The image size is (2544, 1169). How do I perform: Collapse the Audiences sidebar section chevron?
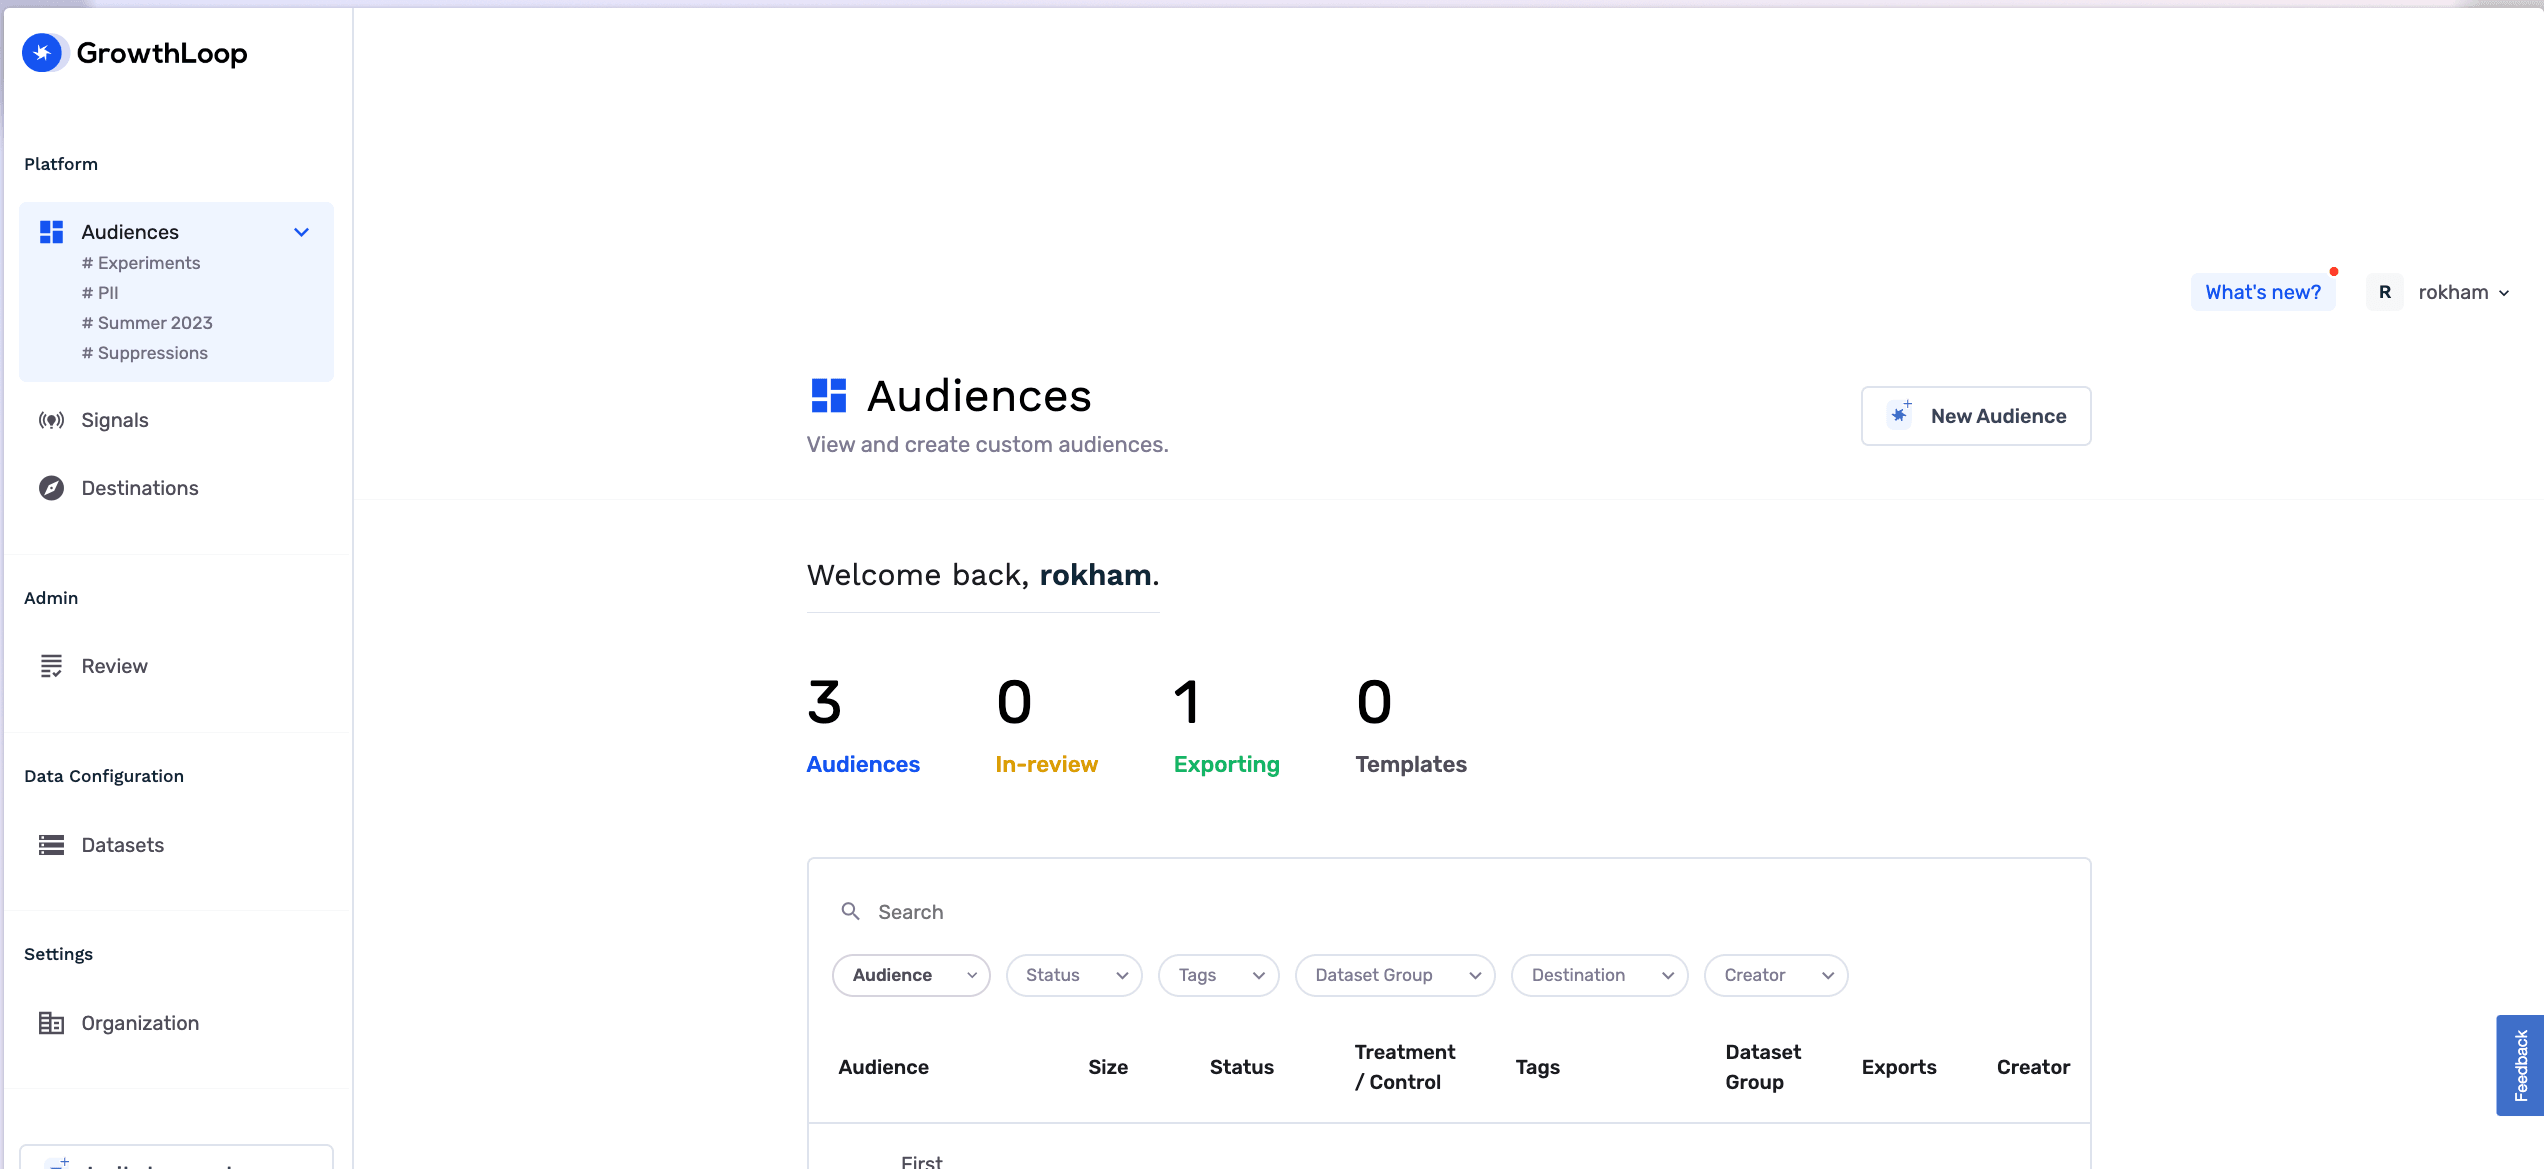pos(301,232)
